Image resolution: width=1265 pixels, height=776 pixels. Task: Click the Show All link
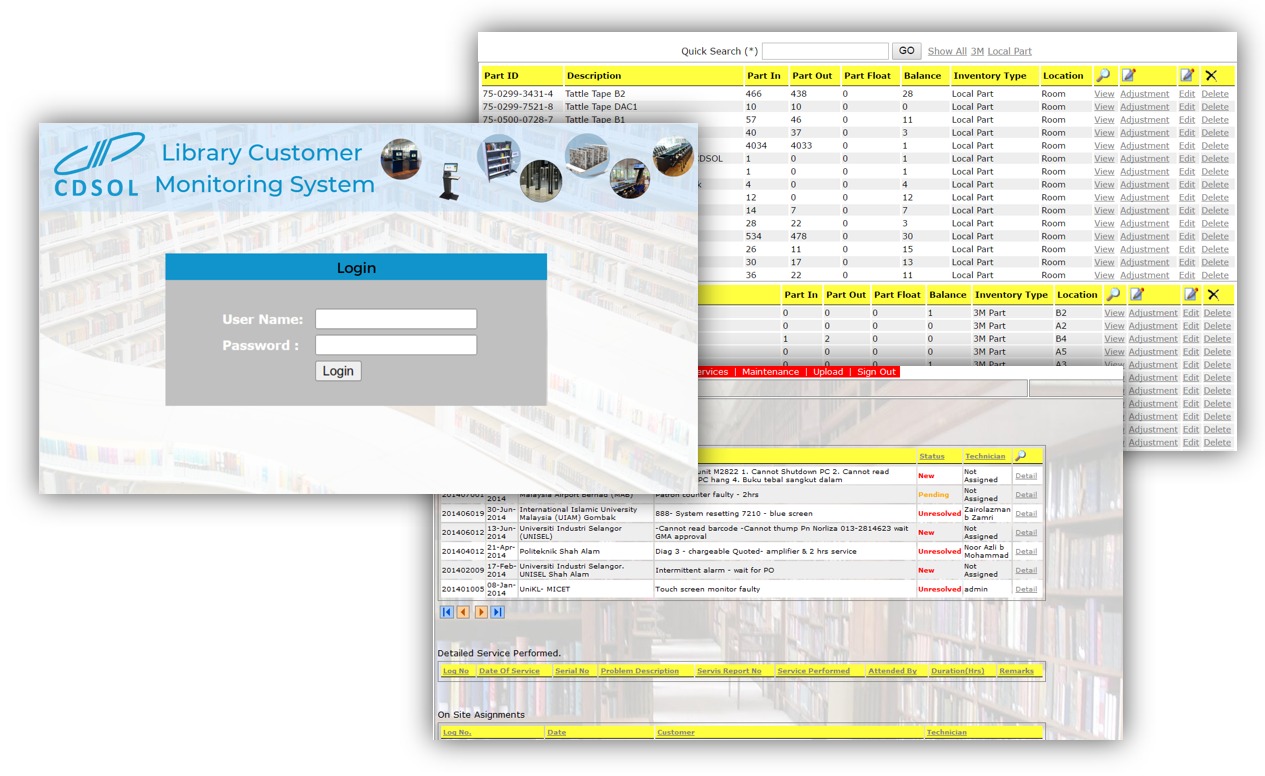tap(946, 51)
